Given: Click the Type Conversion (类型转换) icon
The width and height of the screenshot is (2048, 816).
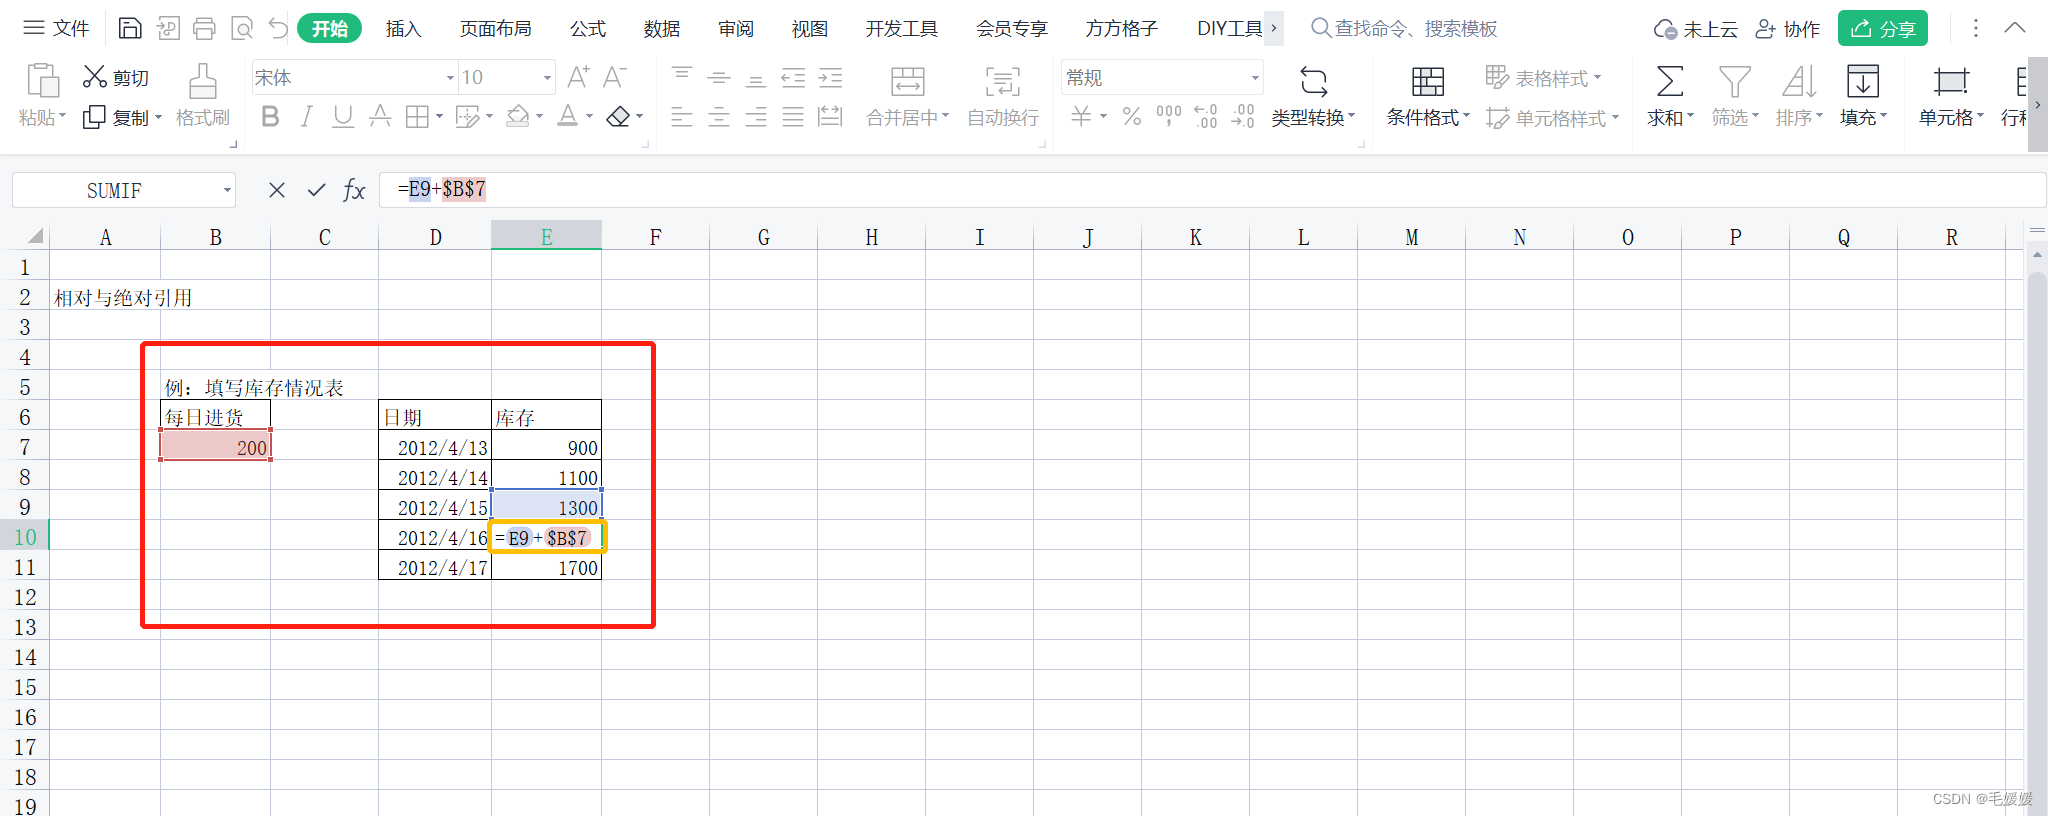Looking at the screenshot, I should point(1313,81).
